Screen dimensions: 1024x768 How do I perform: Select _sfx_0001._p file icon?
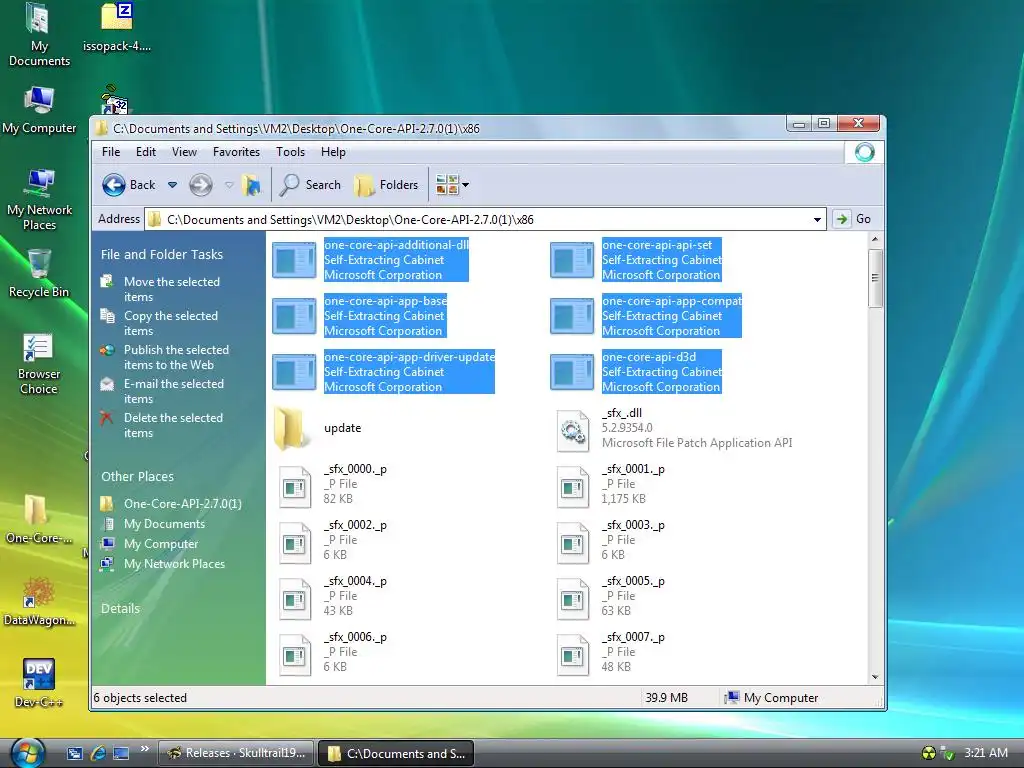[573, 487]
